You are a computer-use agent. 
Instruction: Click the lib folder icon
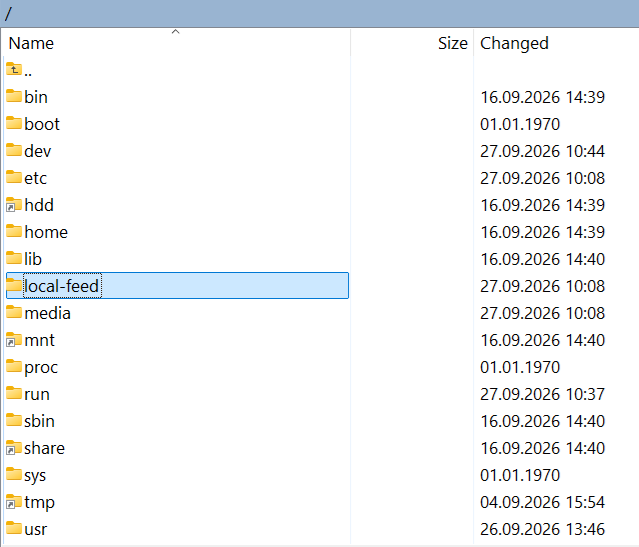(14, 258)
